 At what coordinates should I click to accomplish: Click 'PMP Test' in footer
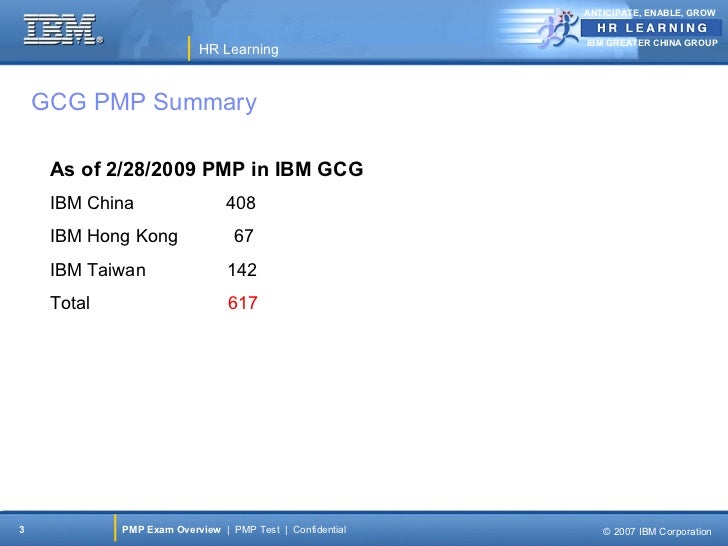(257, 530)
